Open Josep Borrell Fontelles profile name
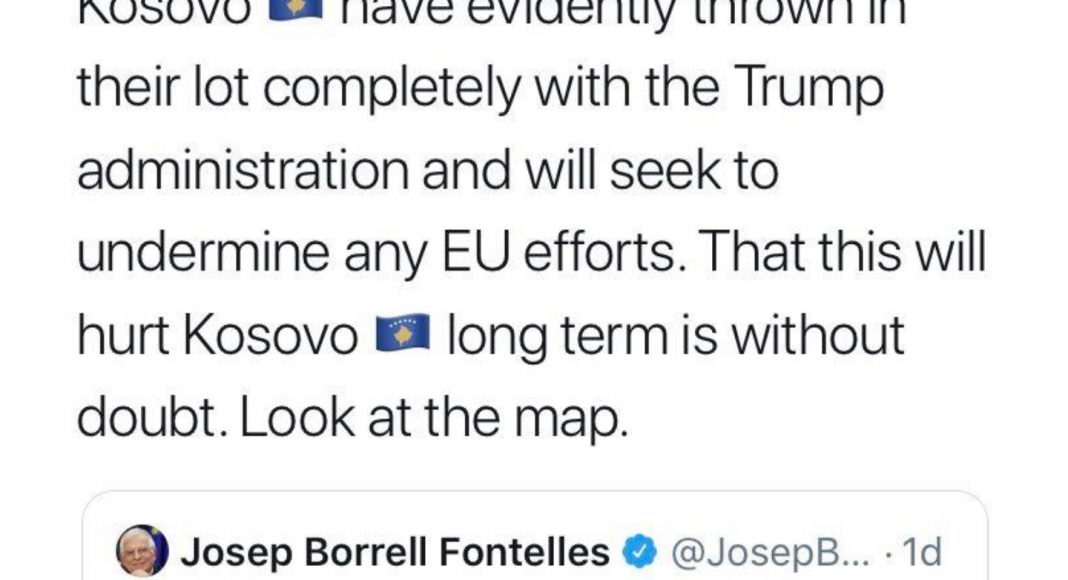This screenshot has width=1068, height=580. pyautogui.click(x=394, y=552)
